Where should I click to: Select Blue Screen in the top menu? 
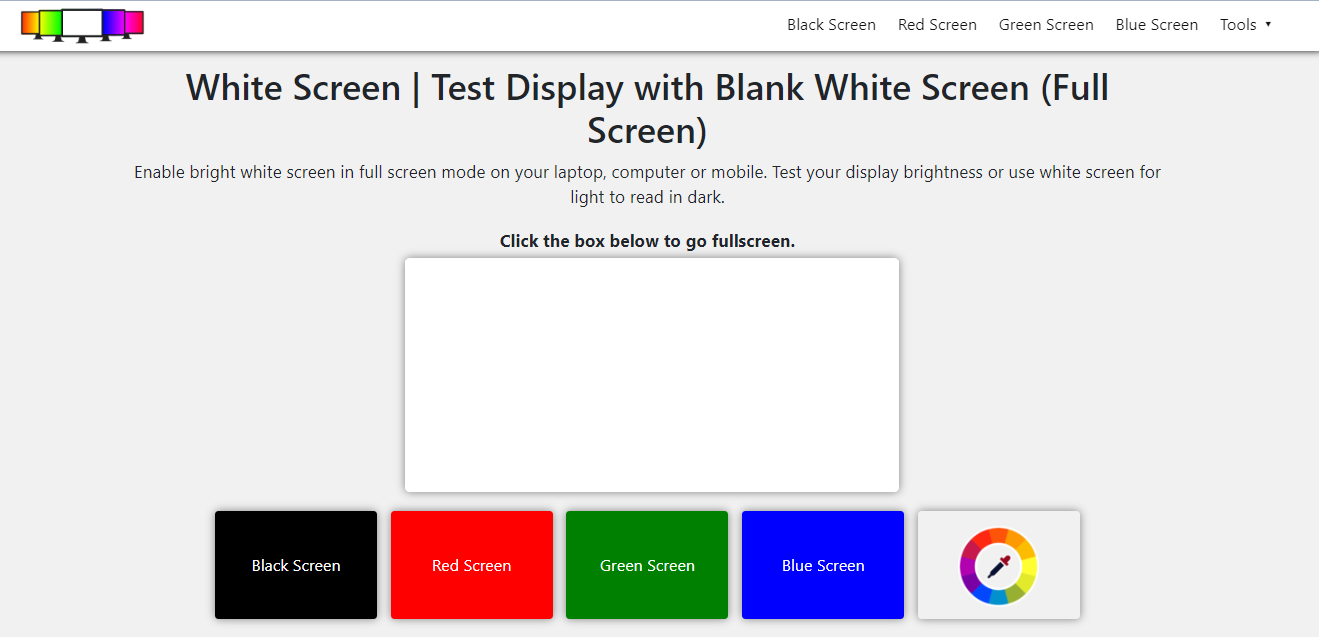(x=1156, y=24)
